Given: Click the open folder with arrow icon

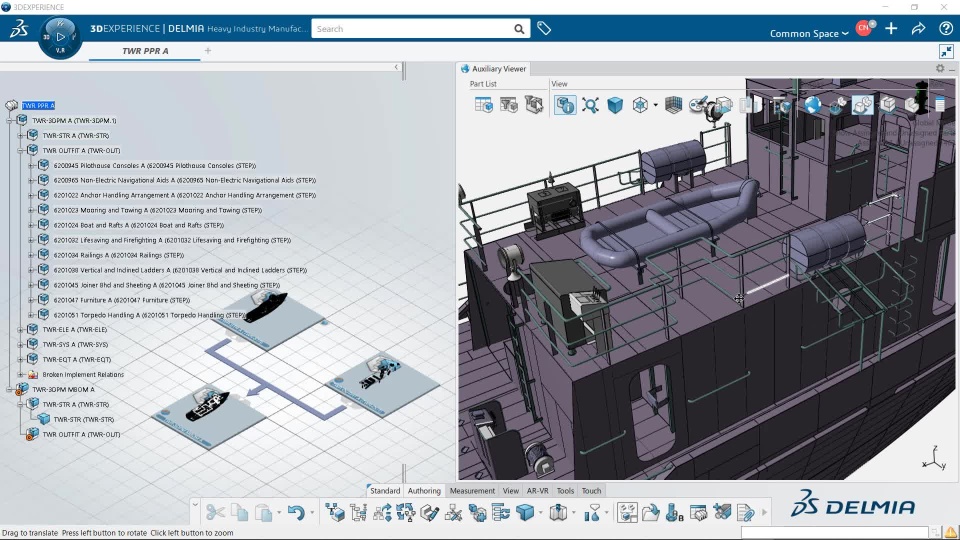Looking at the screenshot, I should (650, 512).
